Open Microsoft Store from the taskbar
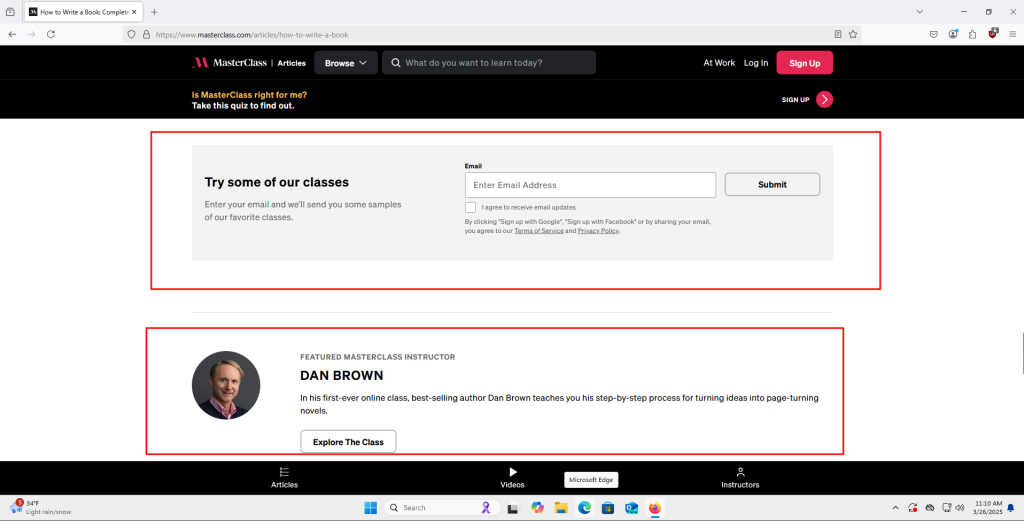 (x=608, y=507)
